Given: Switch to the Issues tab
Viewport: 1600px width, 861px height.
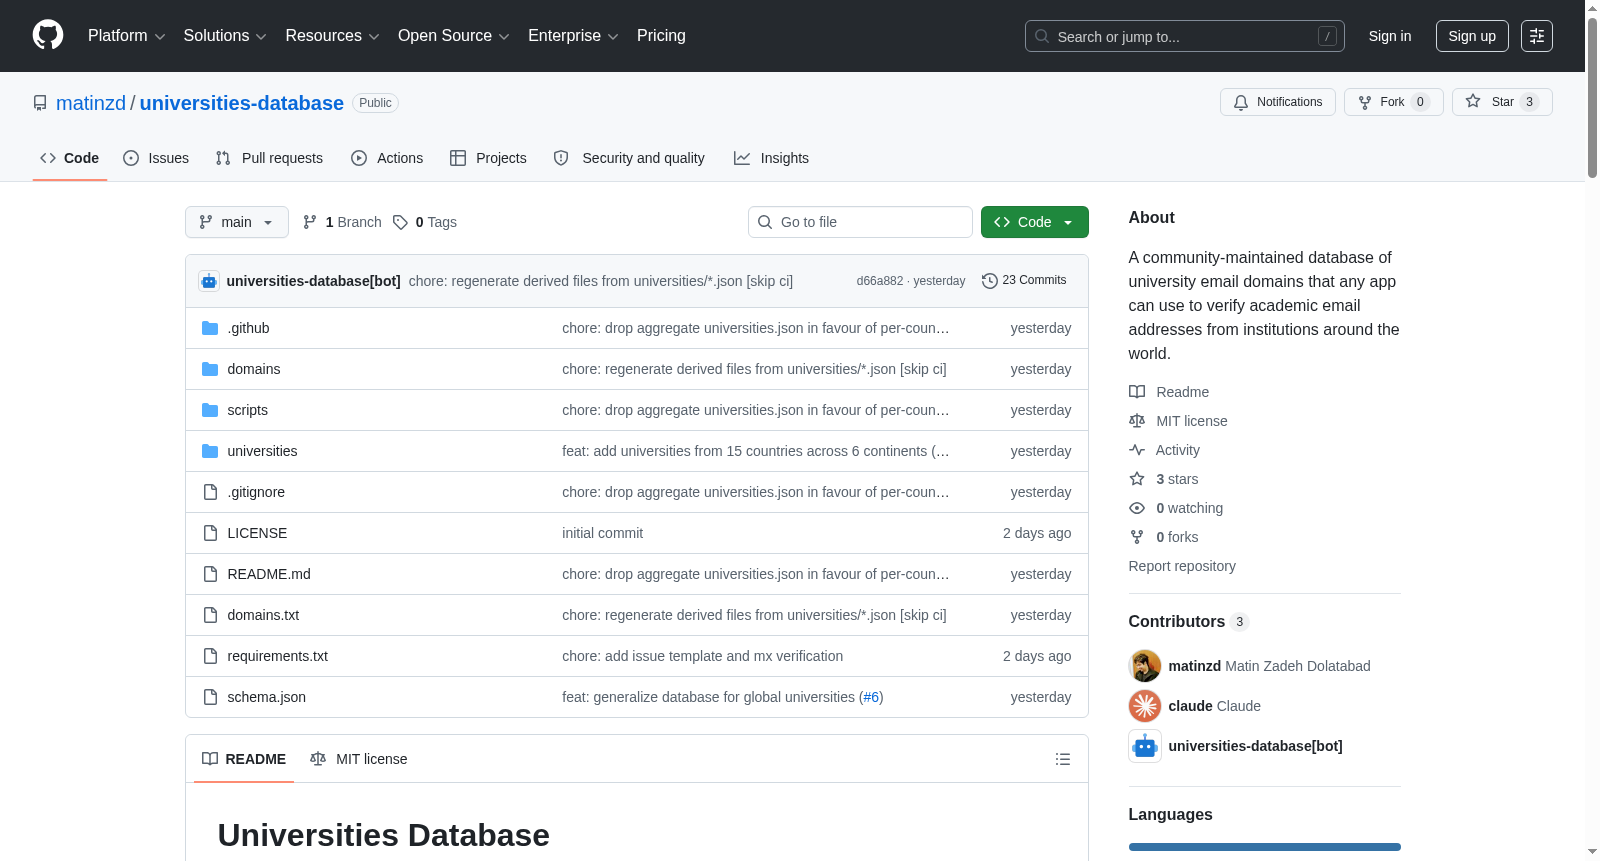Looking at the screenshot, I should [x=156, y=158].
